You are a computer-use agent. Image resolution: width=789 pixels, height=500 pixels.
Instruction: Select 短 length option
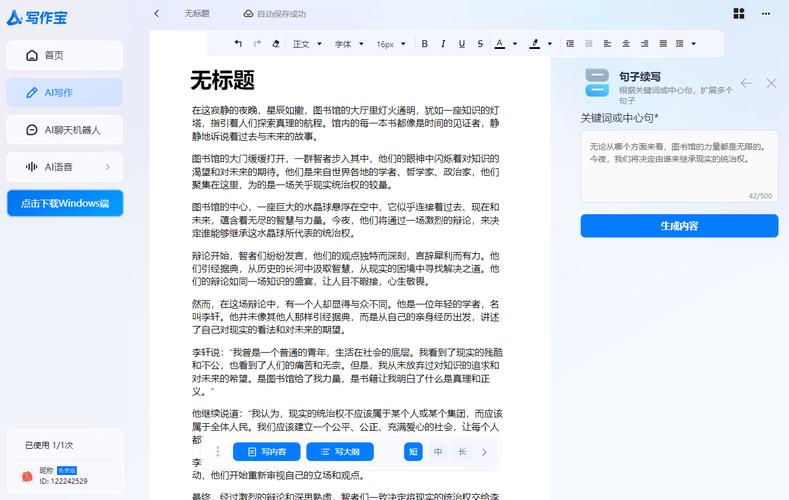[413, 452]
